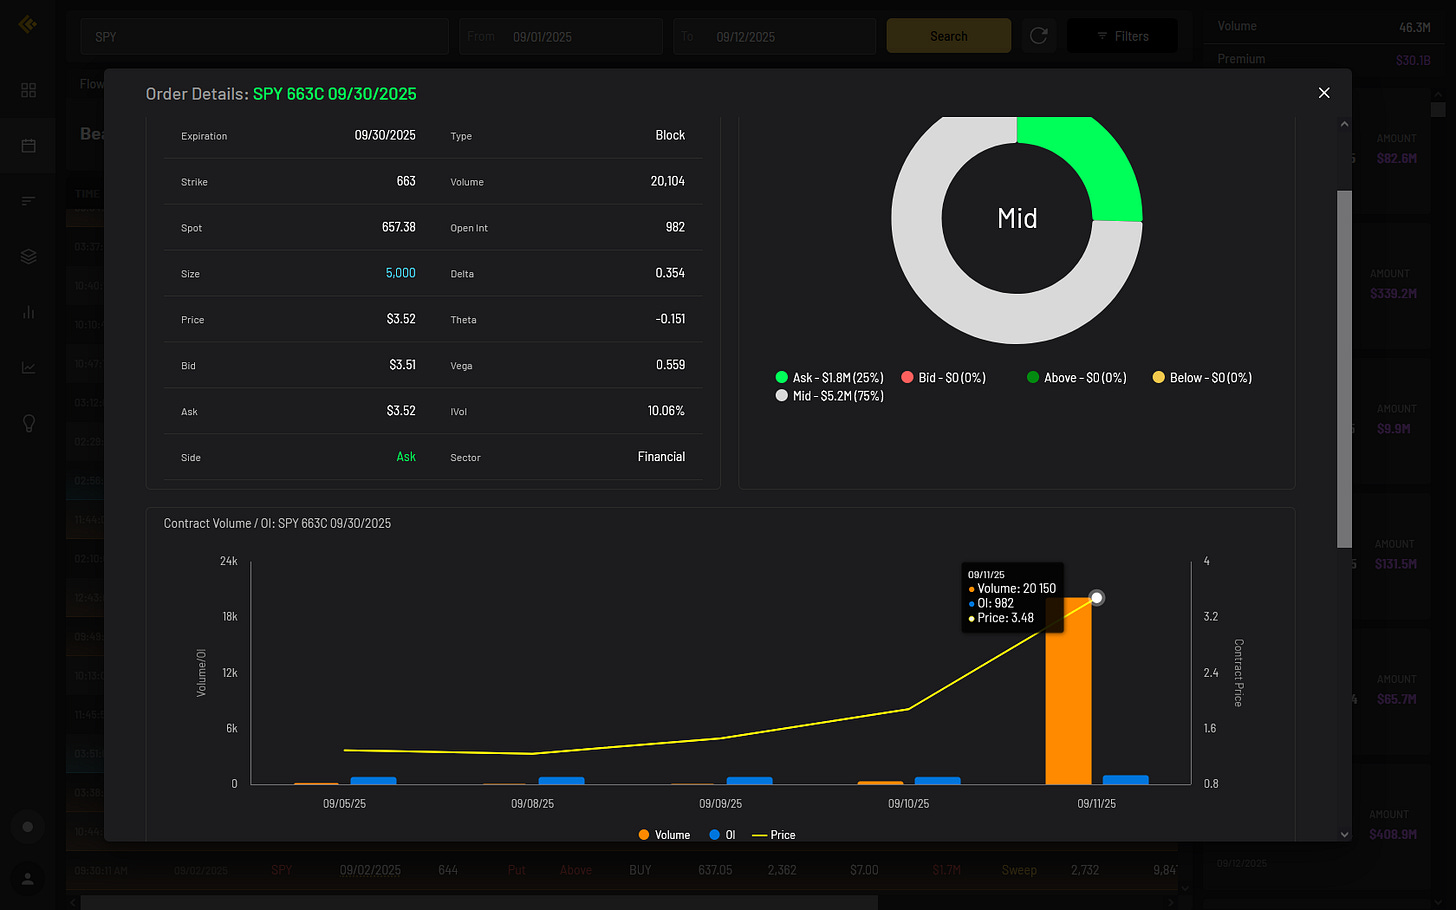Click the refresh icon next to Search
Screen dimensions: 1456x910
[1039, 36]
